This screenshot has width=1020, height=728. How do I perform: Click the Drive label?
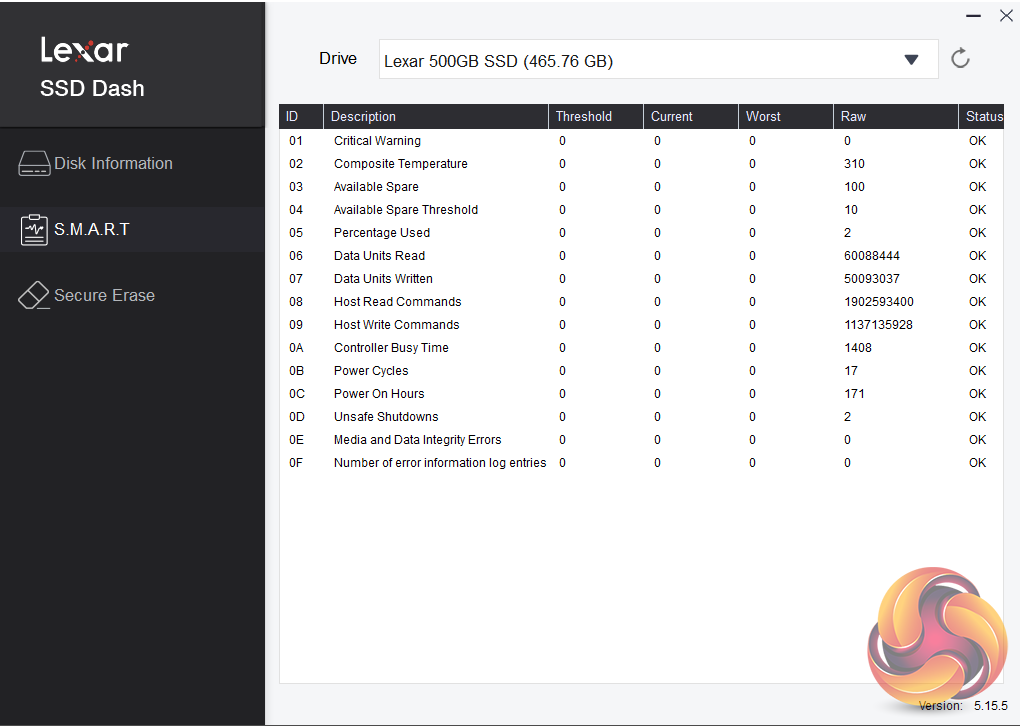pos(338,59)
